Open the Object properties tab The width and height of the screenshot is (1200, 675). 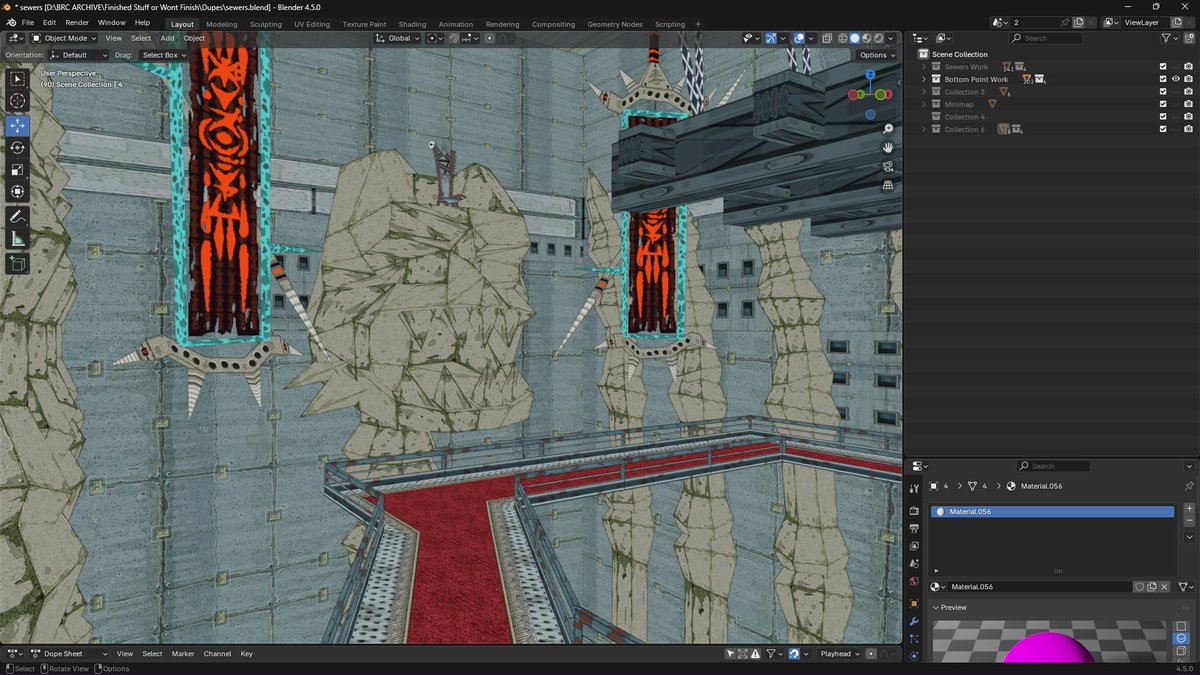coord(914,603)
